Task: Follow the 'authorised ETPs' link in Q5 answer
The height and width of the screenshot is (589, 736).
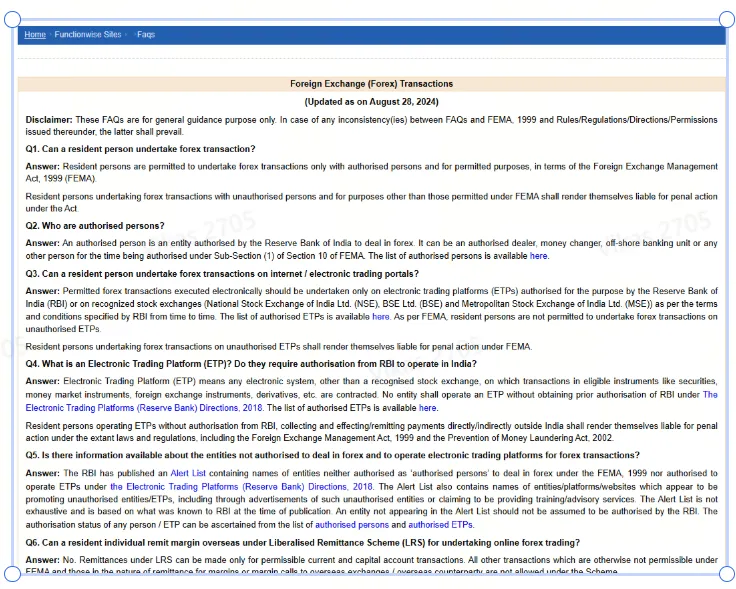Action: coord(440,525)
